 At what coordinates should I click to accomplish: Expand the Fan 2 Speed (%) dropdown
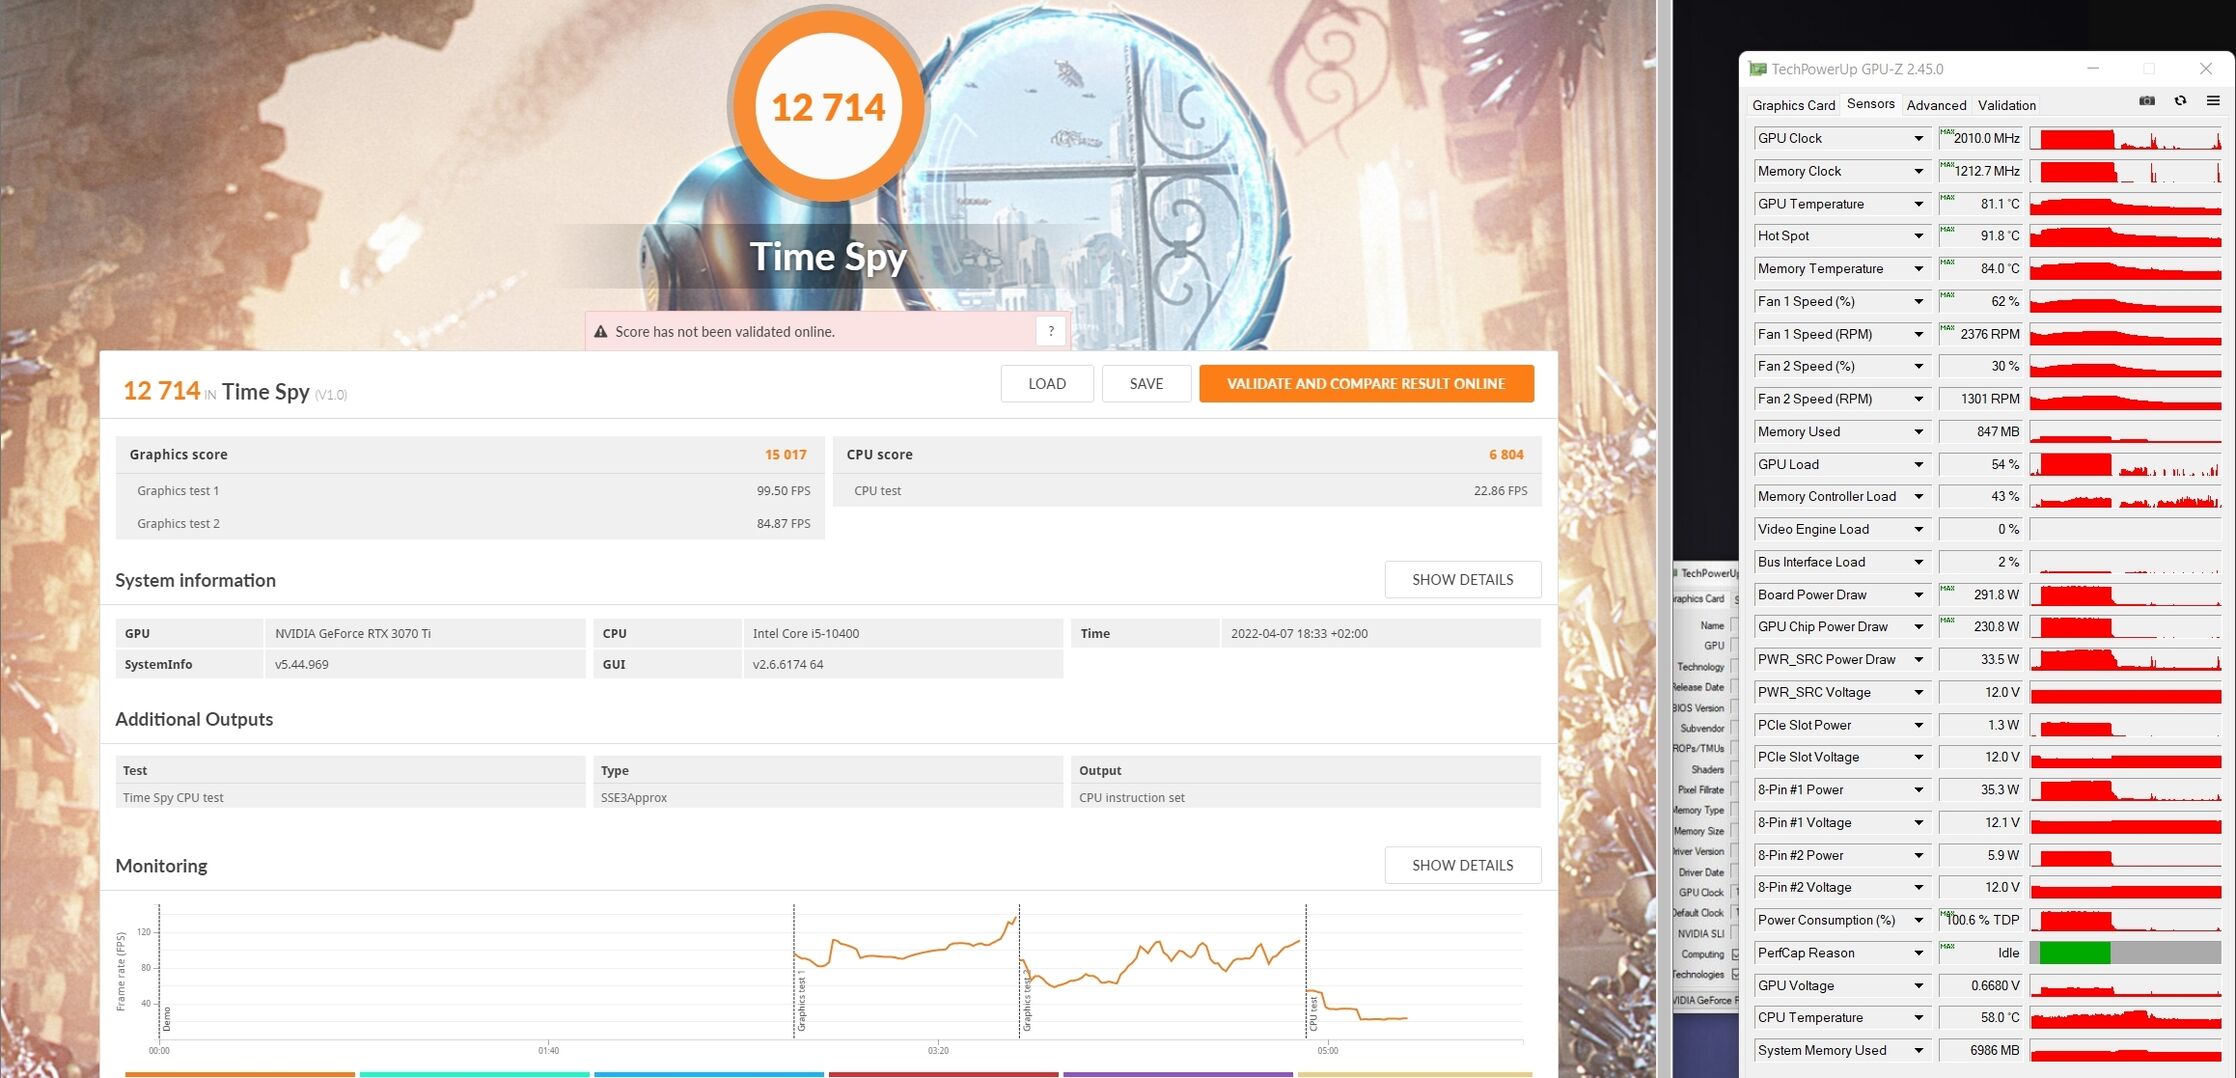[x=1918, y=367]
